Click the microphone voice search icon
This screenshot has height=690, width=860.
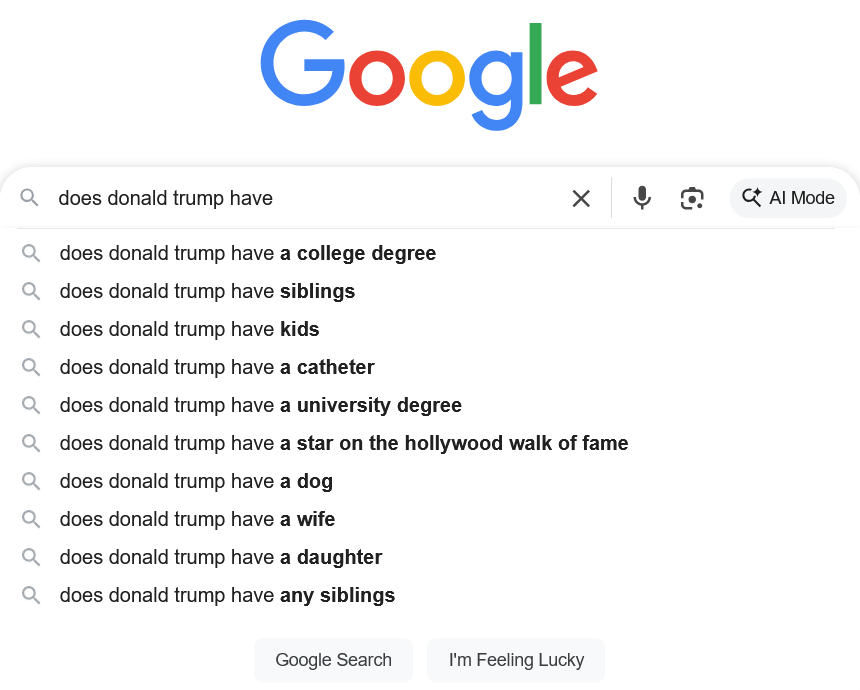[642, 198]
